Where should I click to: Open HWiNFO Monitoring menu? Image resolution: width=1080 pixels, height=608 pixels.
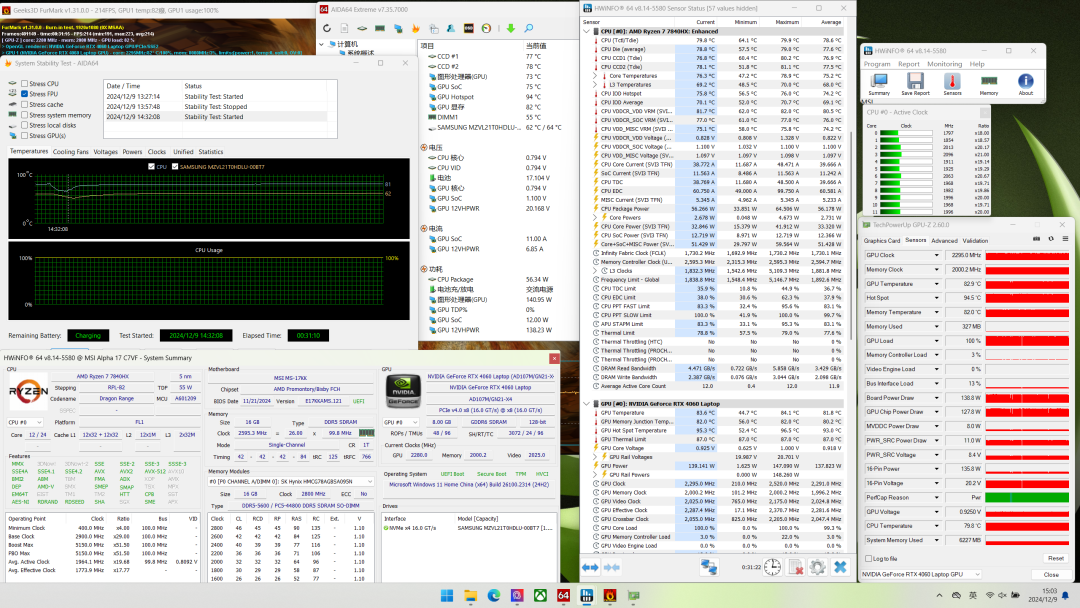click(x=944, y=64)
